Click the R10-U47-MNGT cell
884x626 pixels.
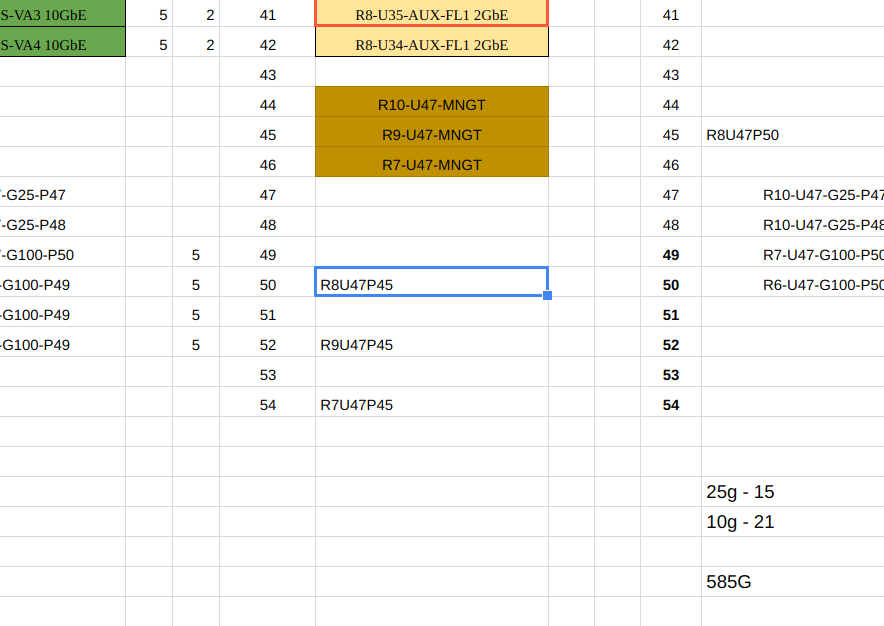pos(431,102)
